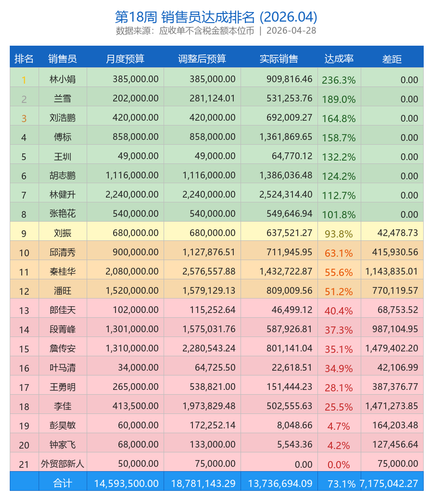Select achievement rate 158.7%
The height and width of the screenshot is (500, 433).
click(x=339, y=138)
